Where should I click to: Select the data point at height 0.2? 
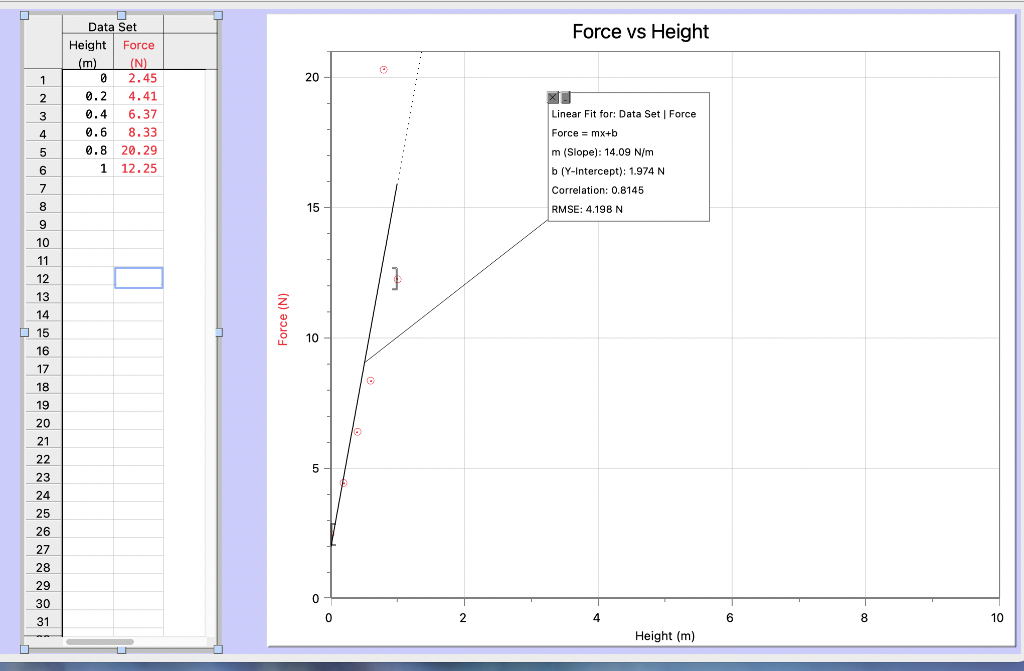pyautogui.click(x=344, y=483)
